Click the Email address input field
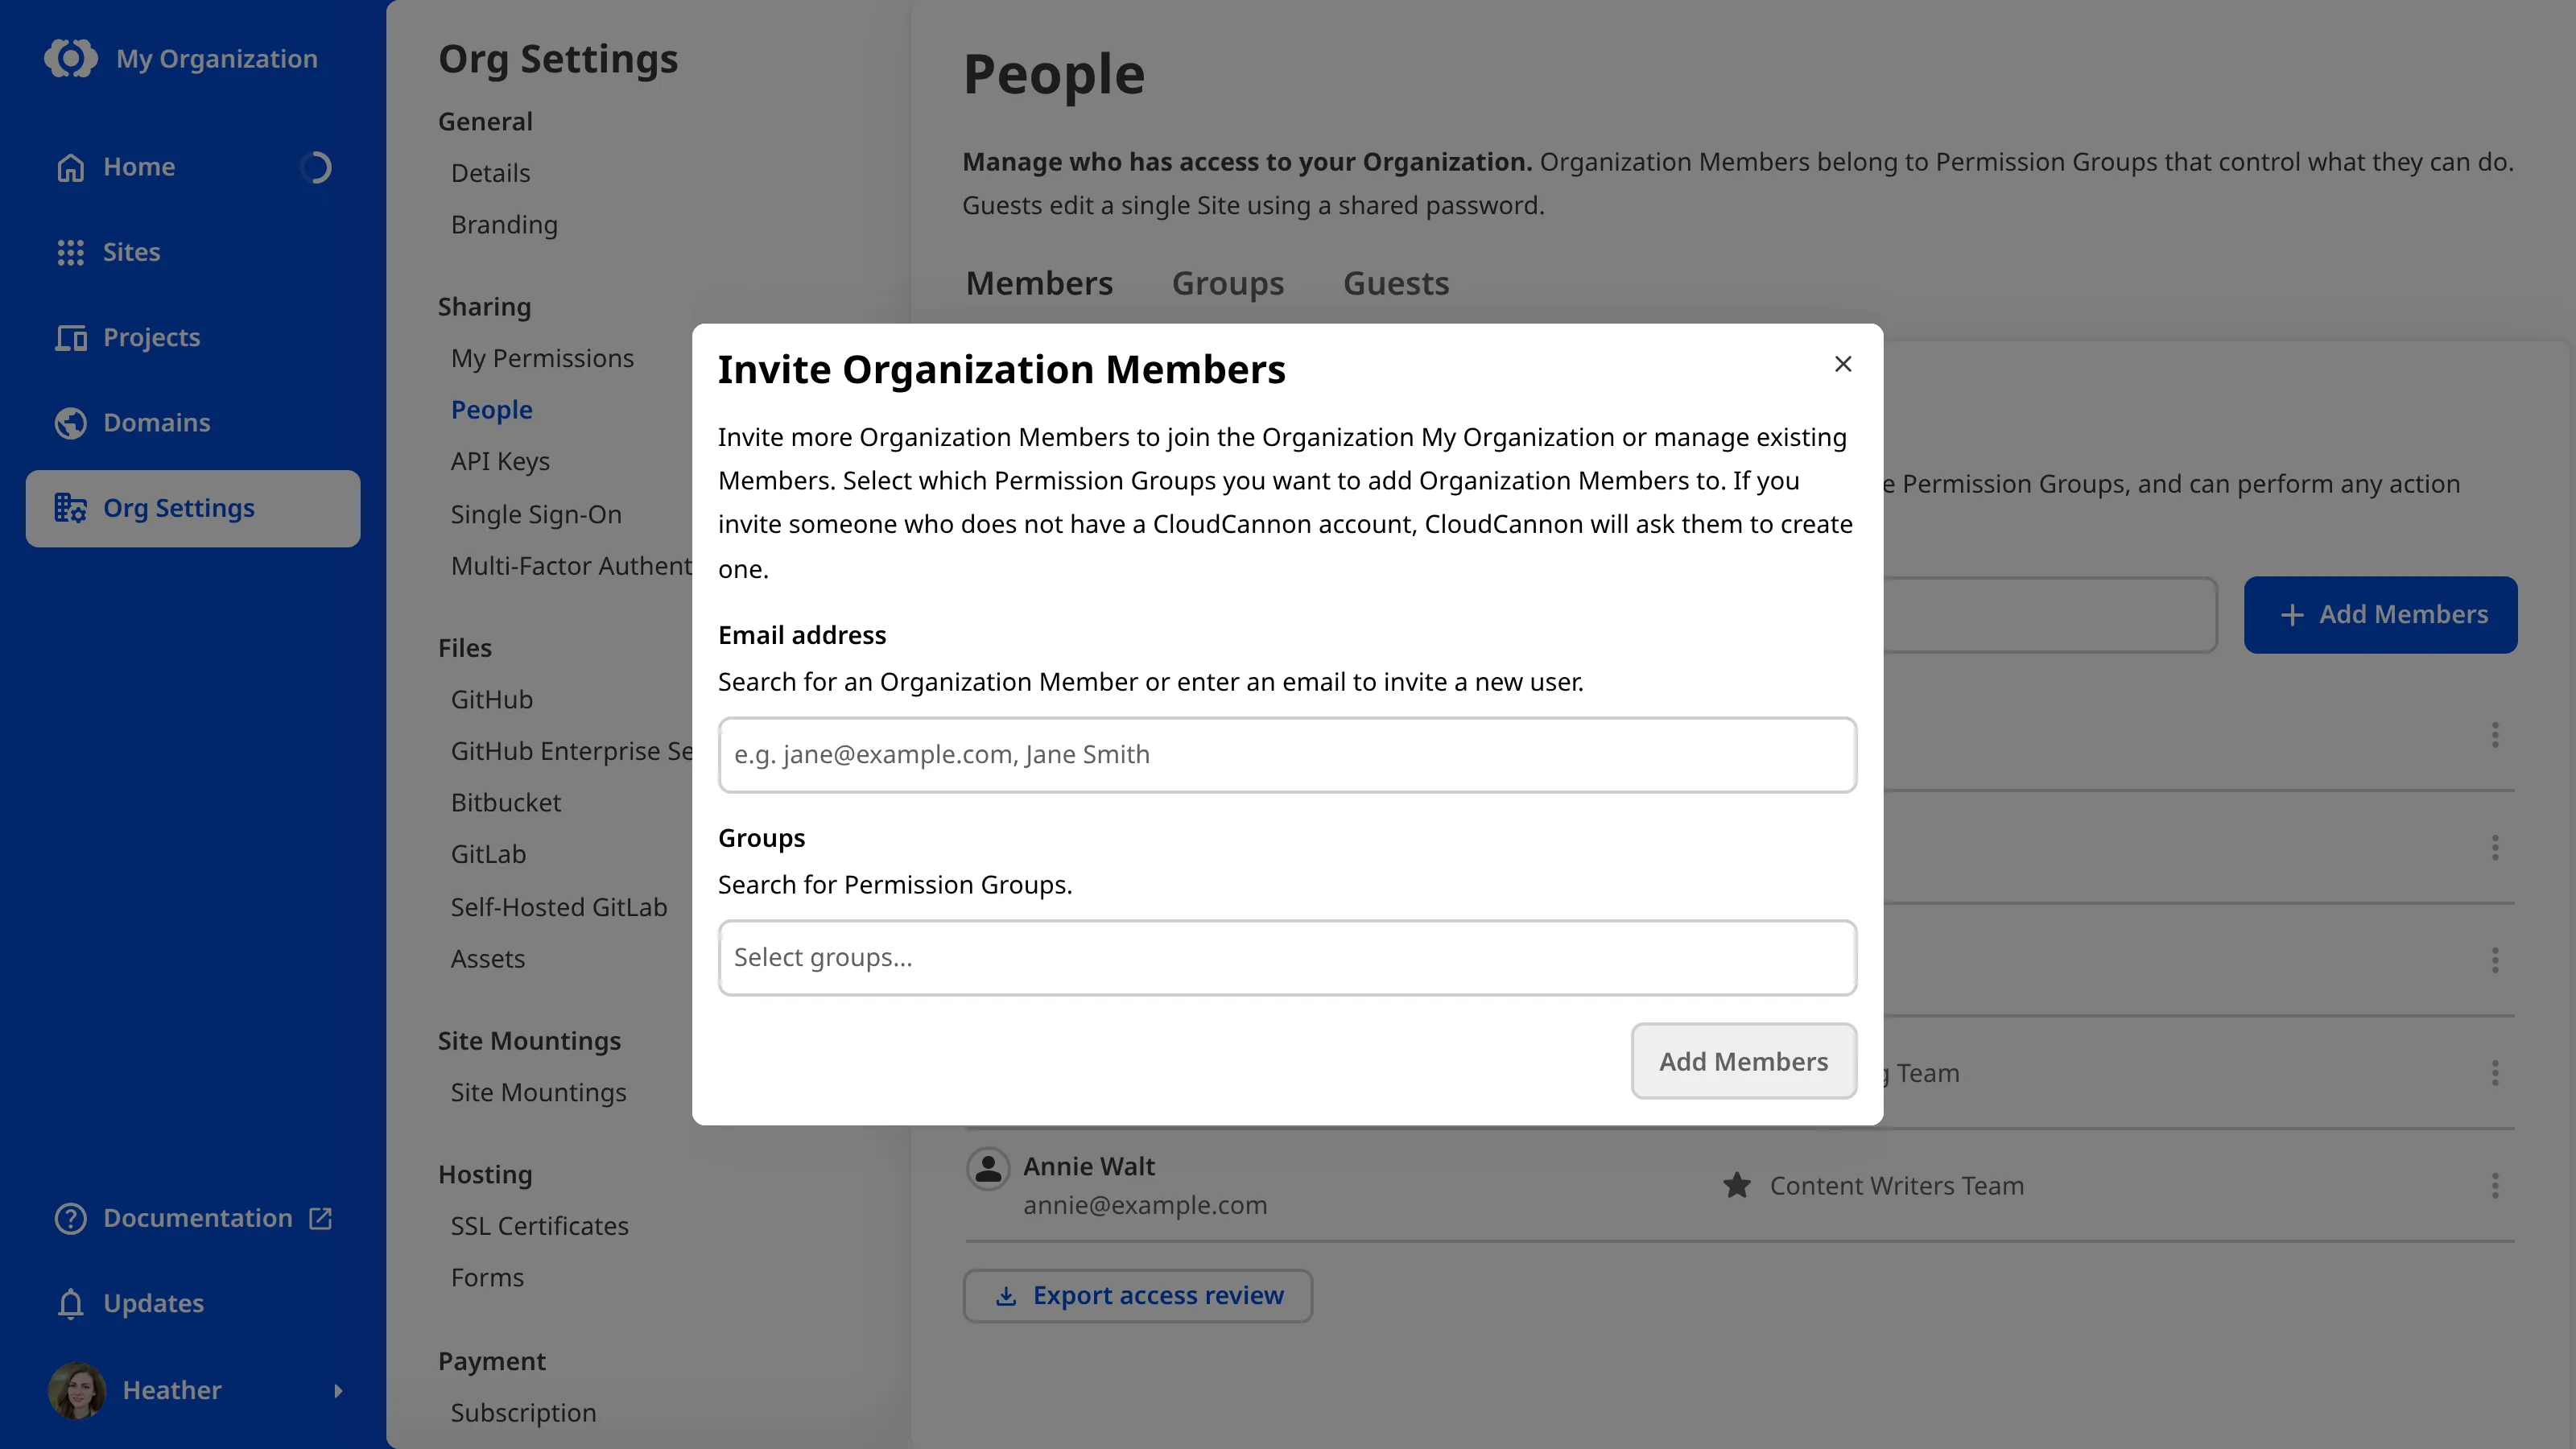This screenshot has height=1449, width=2576. tap(1287, 755)
